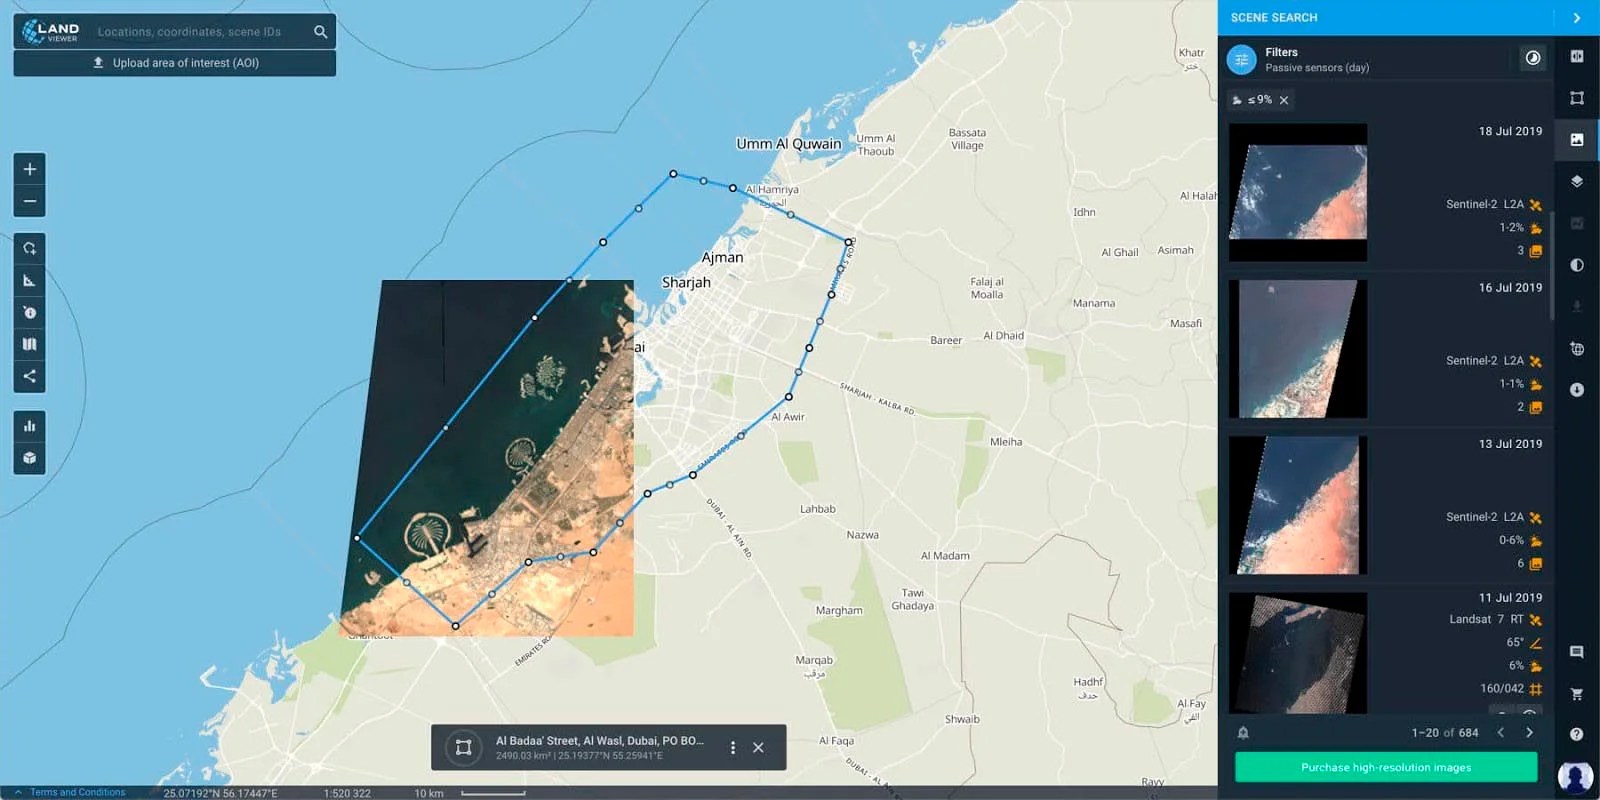Screen dimensions: 1600x800
Task: Click the 65° sun angle value
Action: [x=1515, y=642]
